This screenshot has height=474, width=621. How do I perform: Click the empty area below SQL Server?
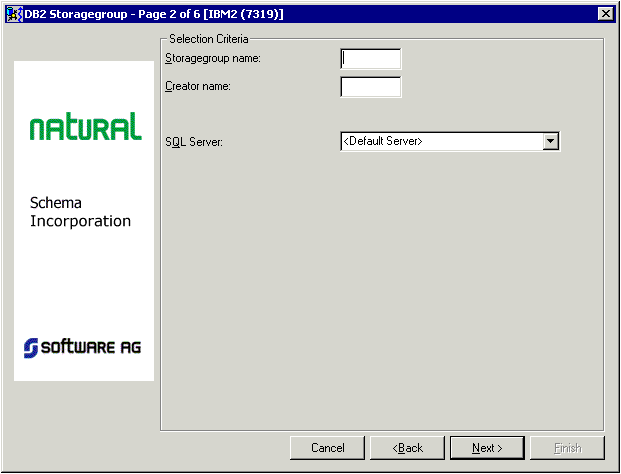[x=380, y=290]
